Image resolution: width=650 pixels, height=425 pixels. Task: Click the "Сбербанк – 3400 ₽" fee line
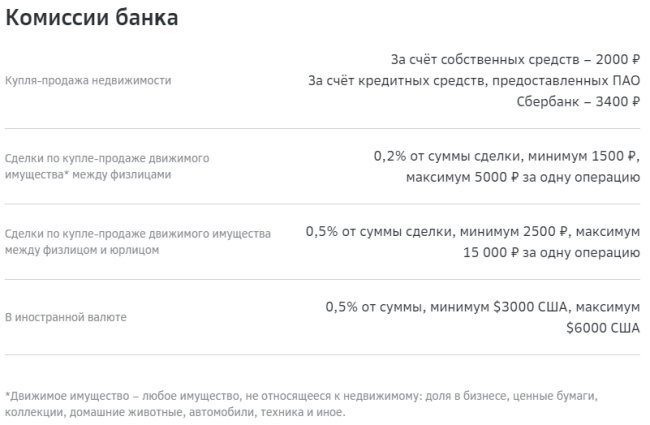pyautogui.click(x=578, y=102)
